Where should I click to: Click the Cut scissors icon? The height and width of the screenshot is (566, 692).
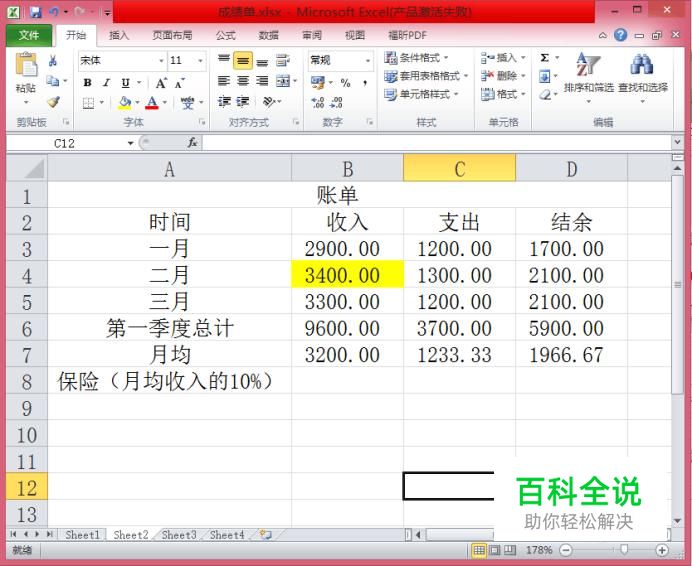coord(53,60)
